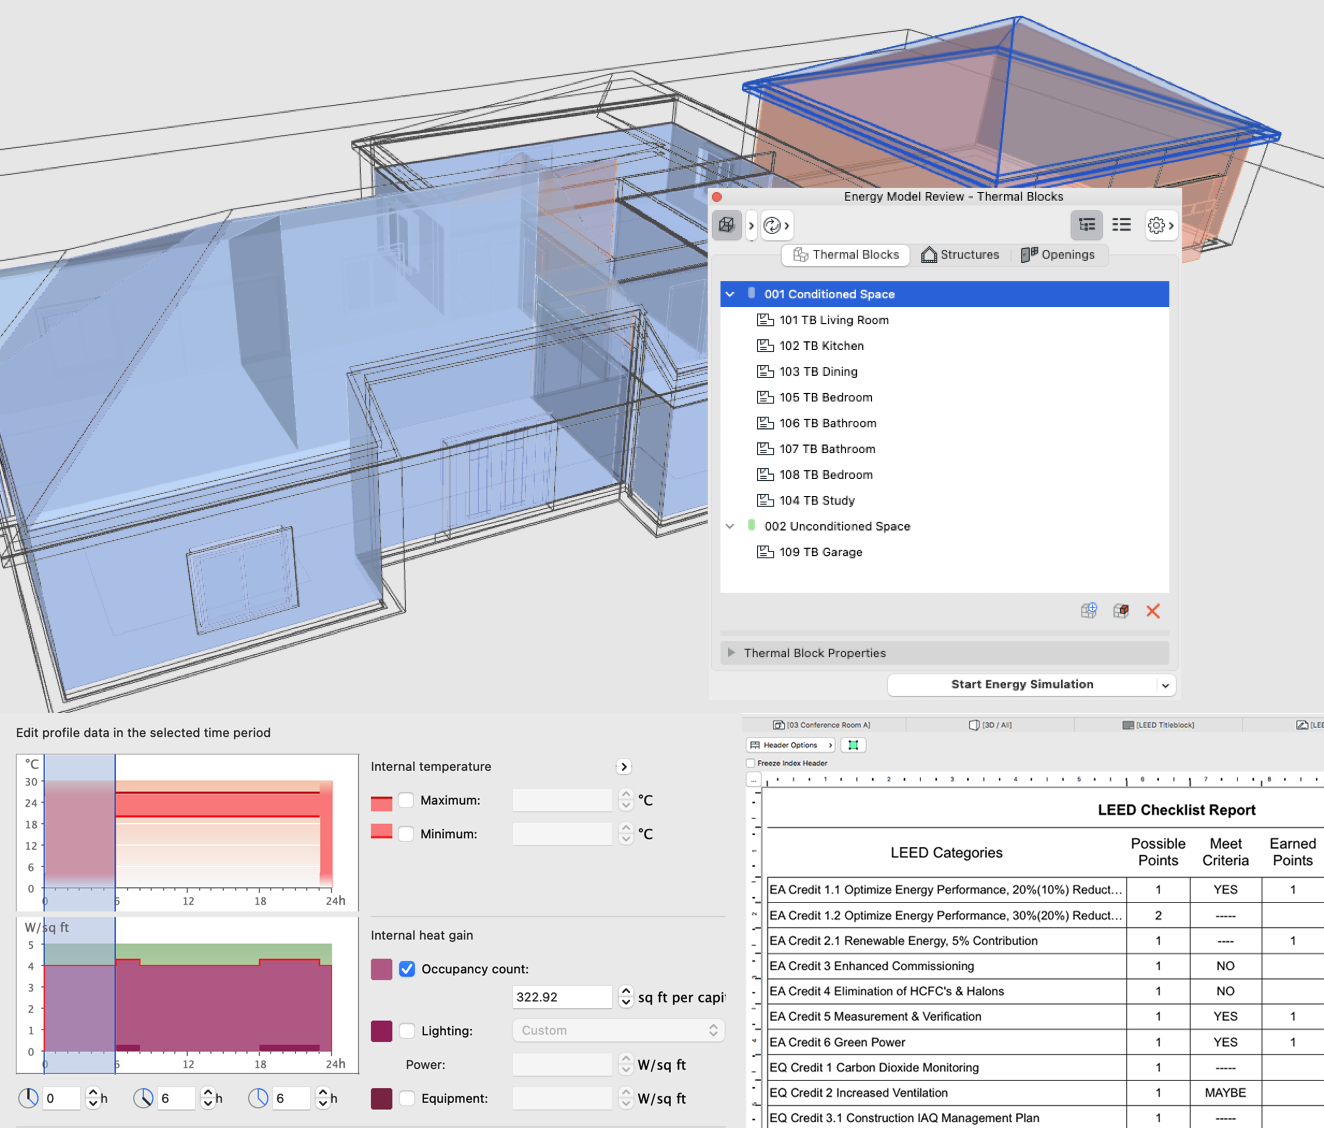Image resolution: width=1324 pixels, height=1128 pixels.
Task: Click the arrow button beside Internal temperature
Action: (x=624, y=767)
